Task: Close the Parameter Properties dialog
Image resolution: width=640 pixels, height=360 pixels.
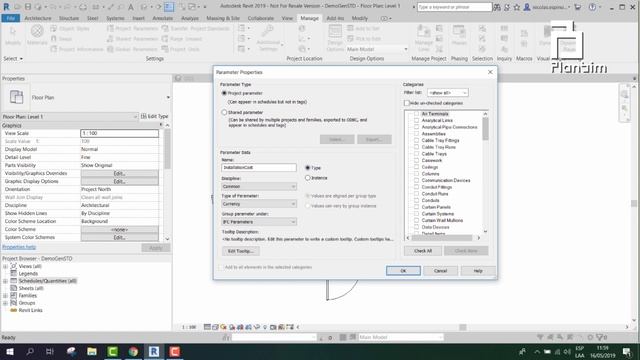Action: (x=490, y=72)
